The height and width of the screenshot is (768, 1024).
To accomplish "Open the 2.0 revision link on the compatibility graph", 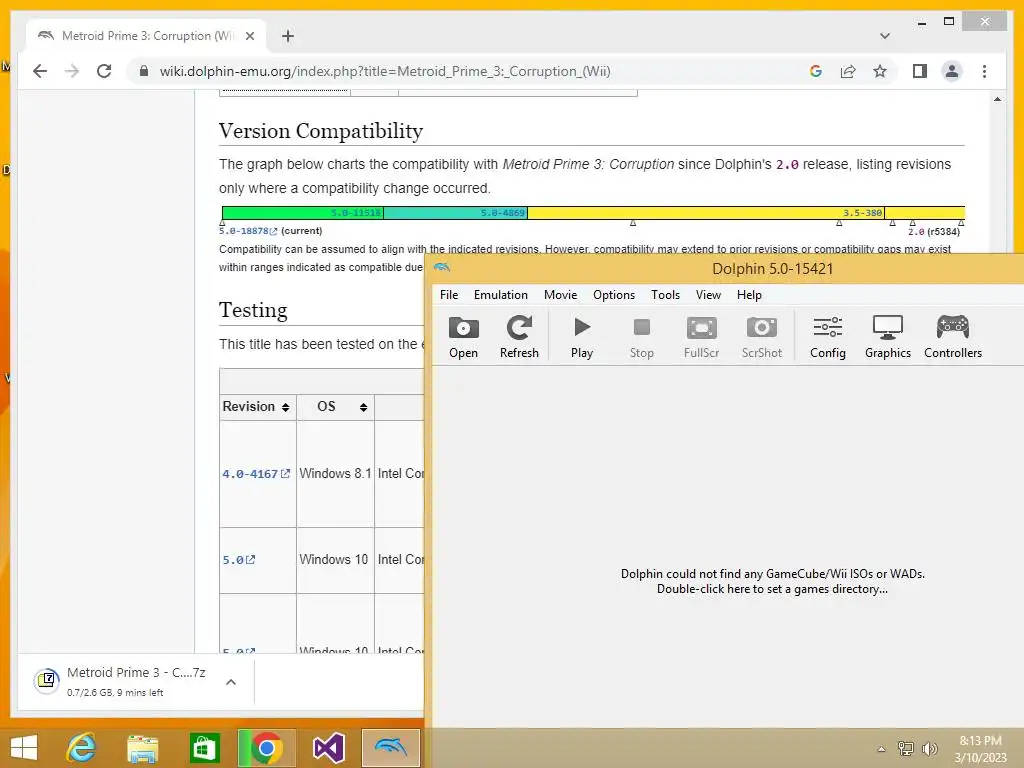I will point(916,232).
